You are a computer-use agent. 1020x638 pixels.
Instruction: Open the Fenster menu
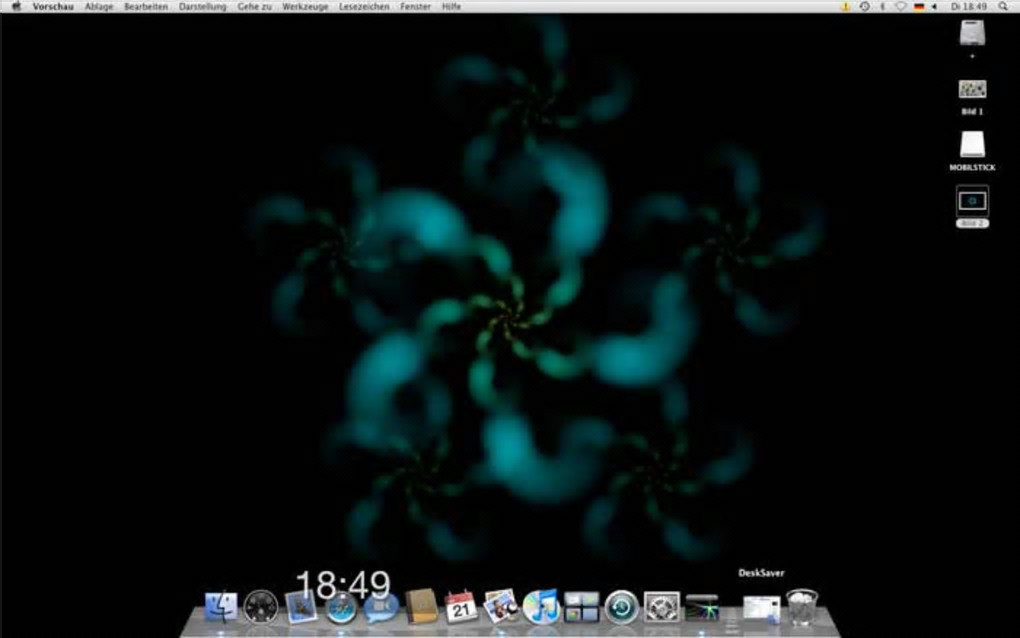coord(415,7)
